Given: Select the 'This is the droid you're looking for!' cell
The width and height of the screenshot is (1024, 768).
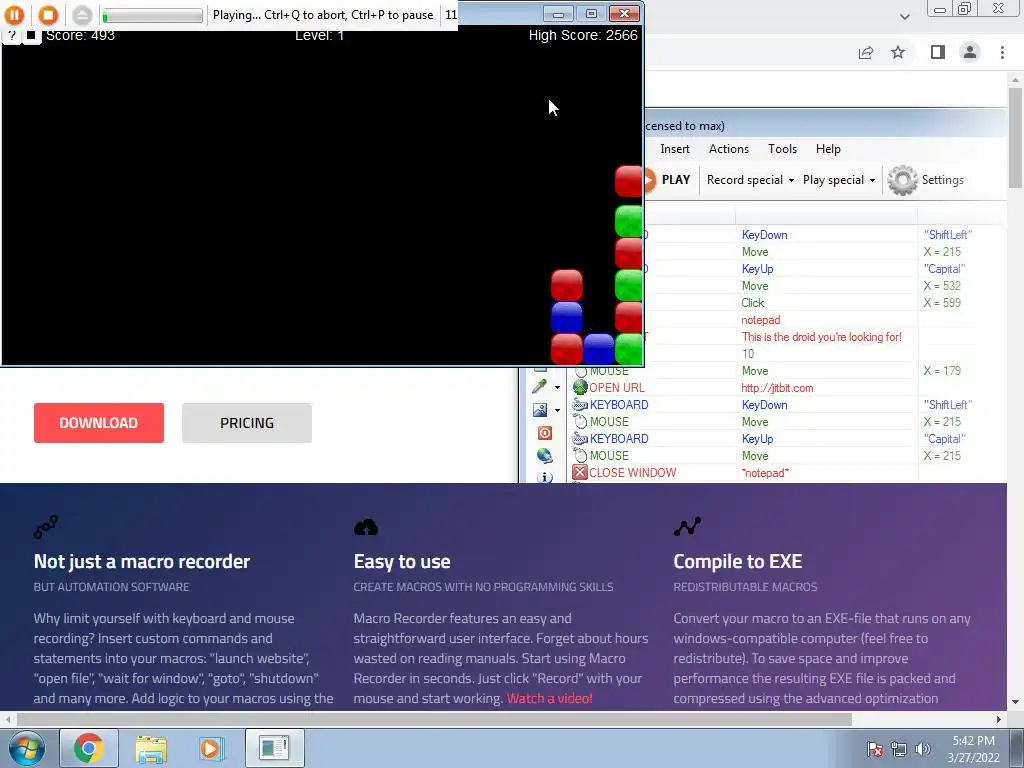Looking at the screenshot, I should (x=822, y=337).
